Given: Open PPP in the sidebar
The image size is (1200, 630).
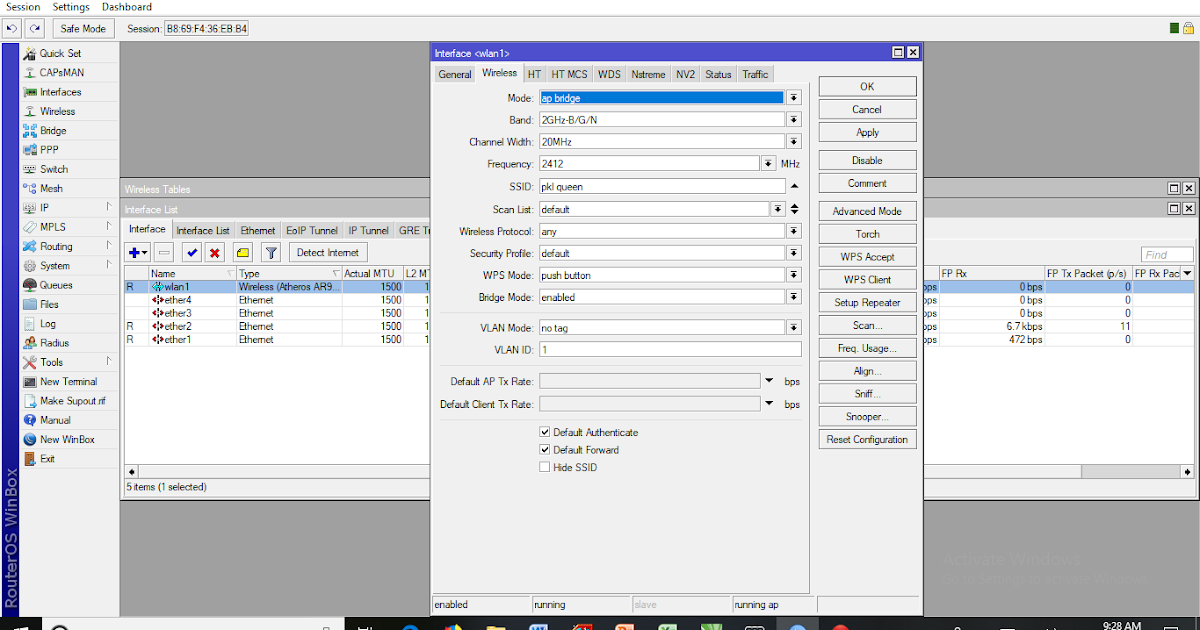Looking at the screenshot, I should 49,150.
